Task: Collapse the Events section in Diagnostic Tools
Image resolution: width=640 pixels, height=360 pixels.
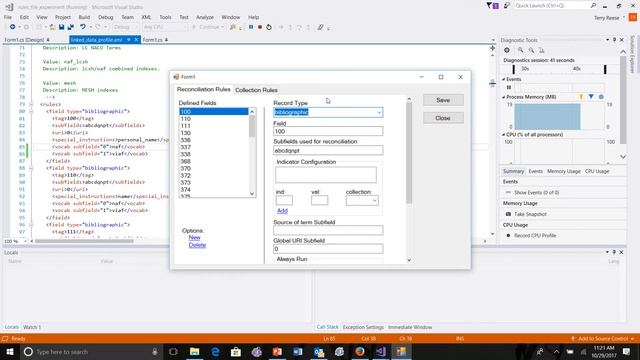Action: [503, 79]
